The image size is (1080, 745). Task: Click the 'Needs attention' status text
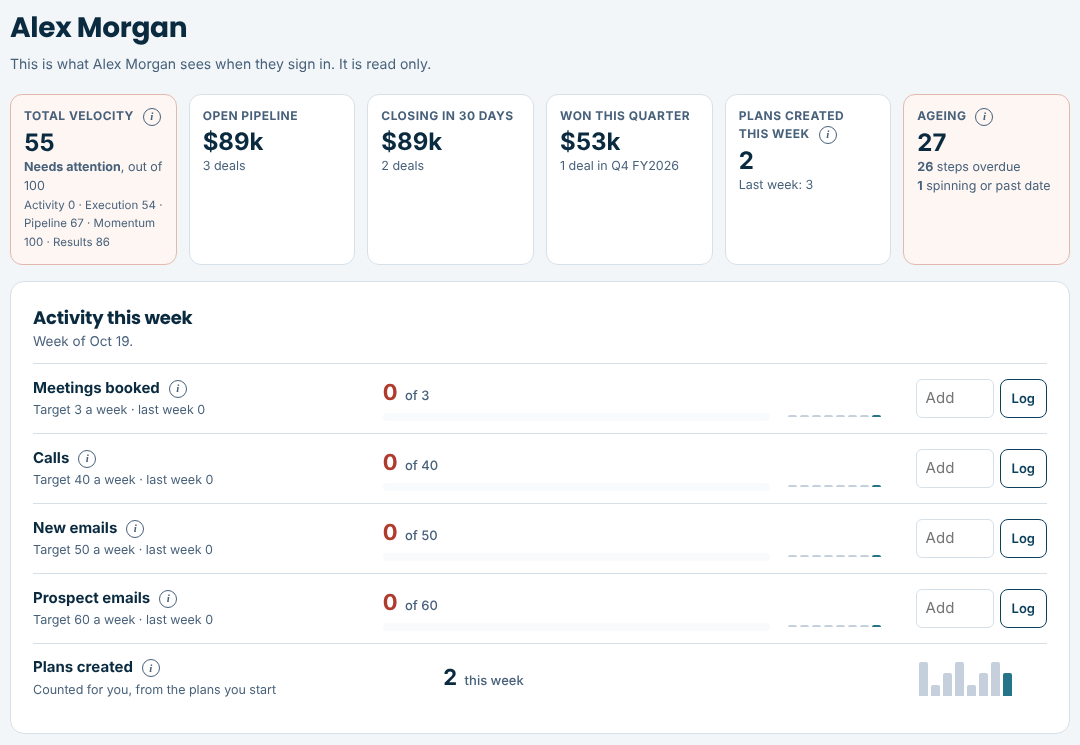72,167
